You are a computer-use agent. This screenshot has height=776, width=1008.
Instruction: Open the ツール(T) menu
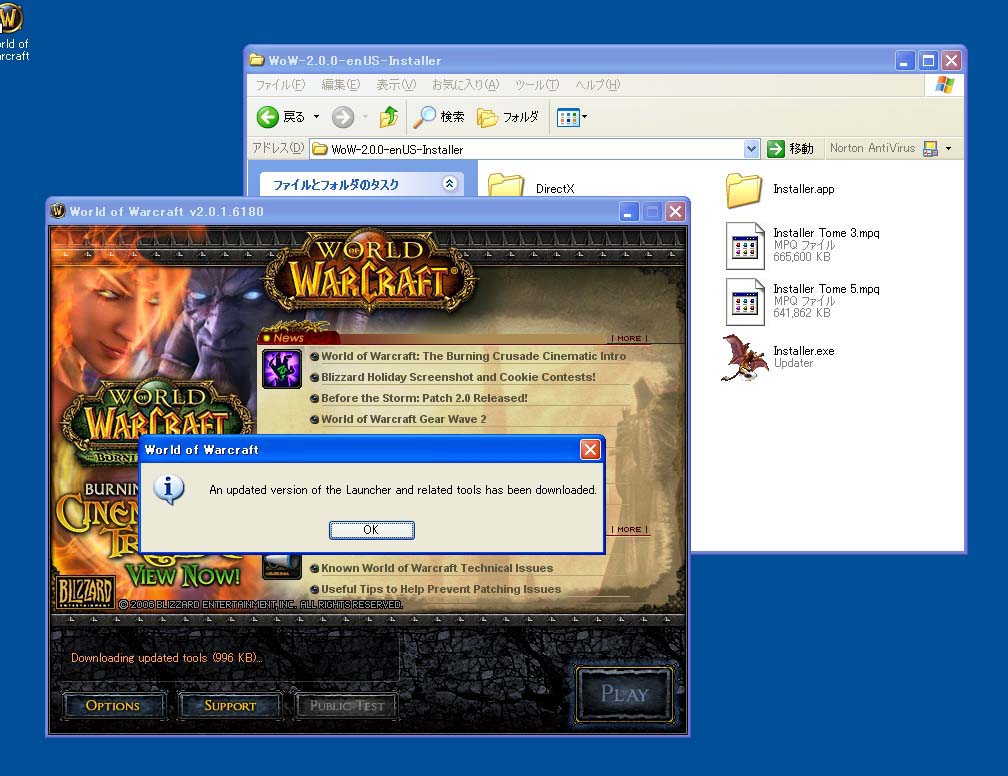[537, 85]
